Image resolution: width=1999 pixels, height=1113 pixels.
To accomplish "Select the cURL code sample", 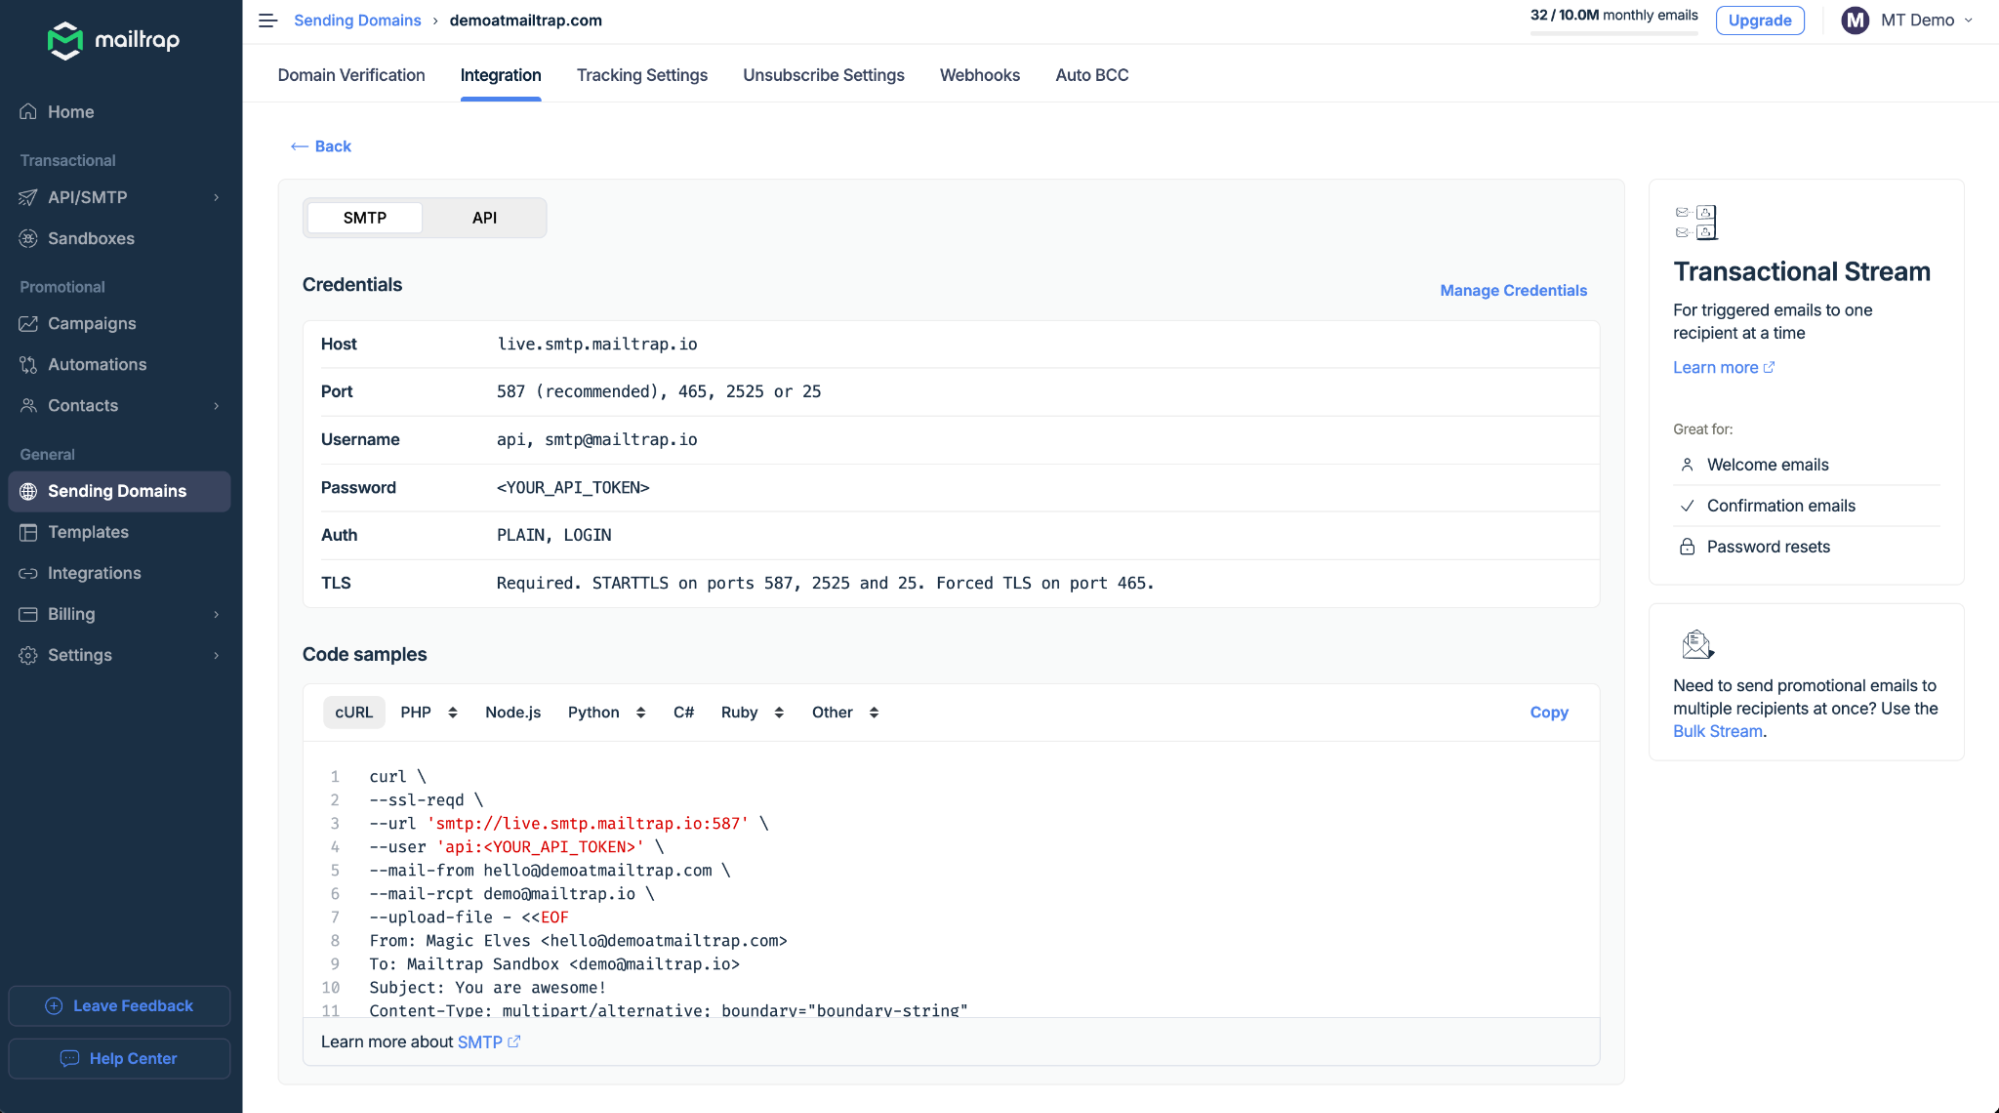I will point(353,712).
